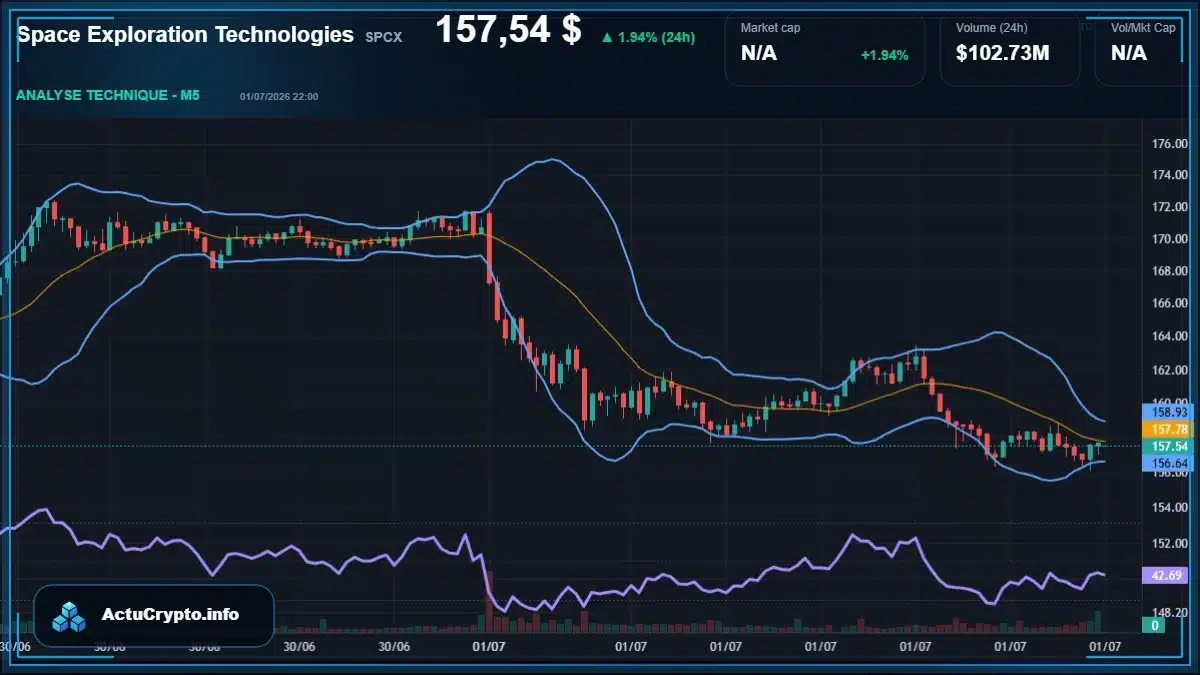Click the Space Exploration Technologies title
This screenshot has width=1200, height=675.
pos(186,34)
